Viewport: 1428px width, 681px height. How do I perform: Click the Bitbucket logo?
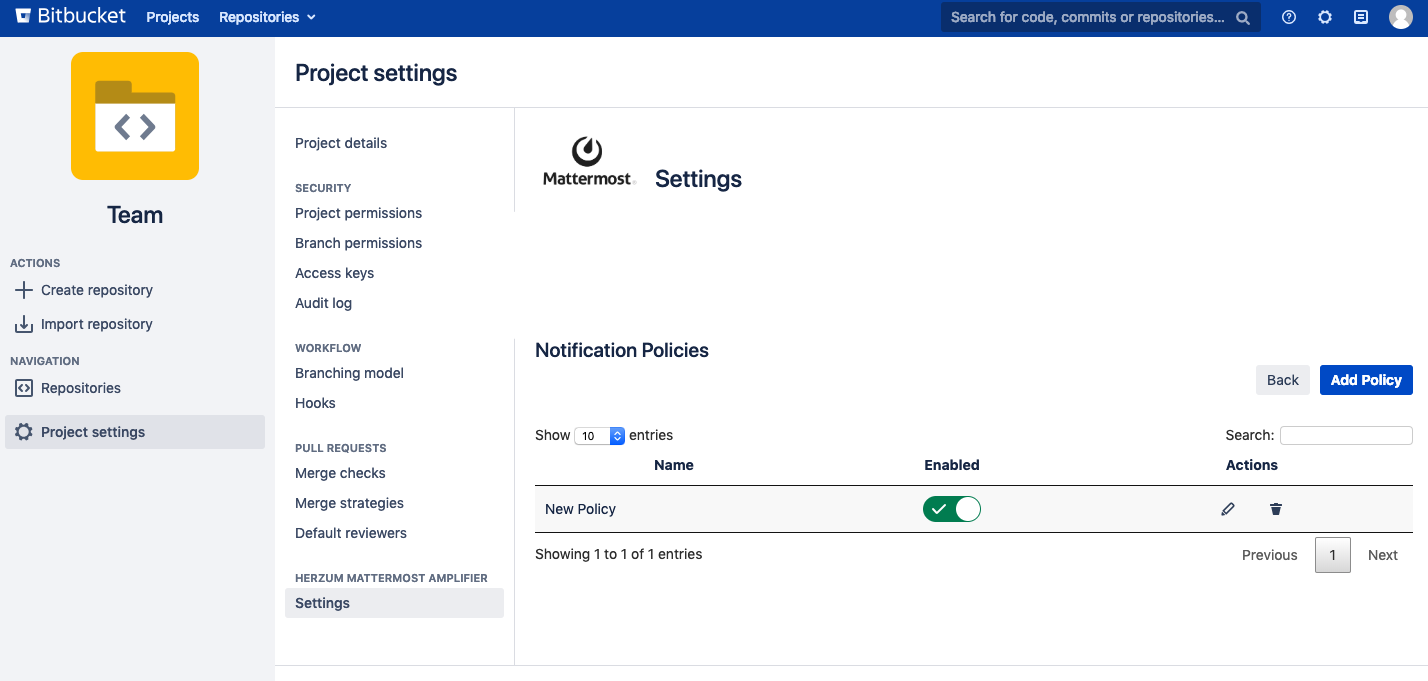69,17
